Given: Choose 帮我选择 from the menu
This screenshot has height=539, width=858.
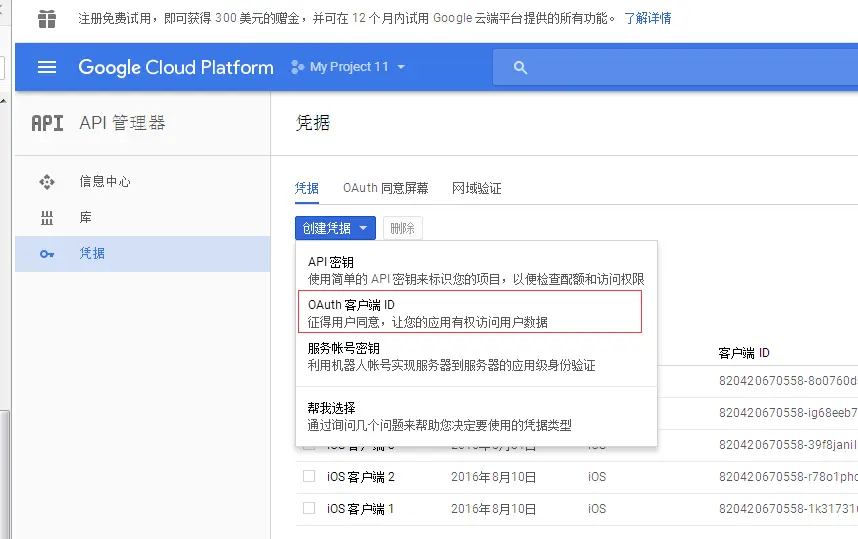Looking at the screenshot, I should 476,416.
